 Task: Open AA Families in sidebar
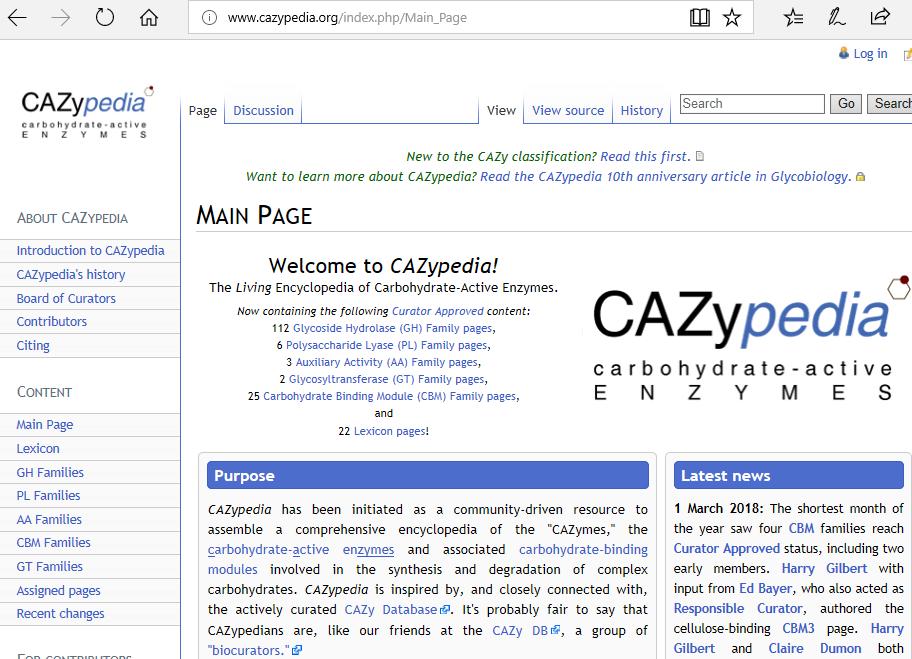point(49,519)
